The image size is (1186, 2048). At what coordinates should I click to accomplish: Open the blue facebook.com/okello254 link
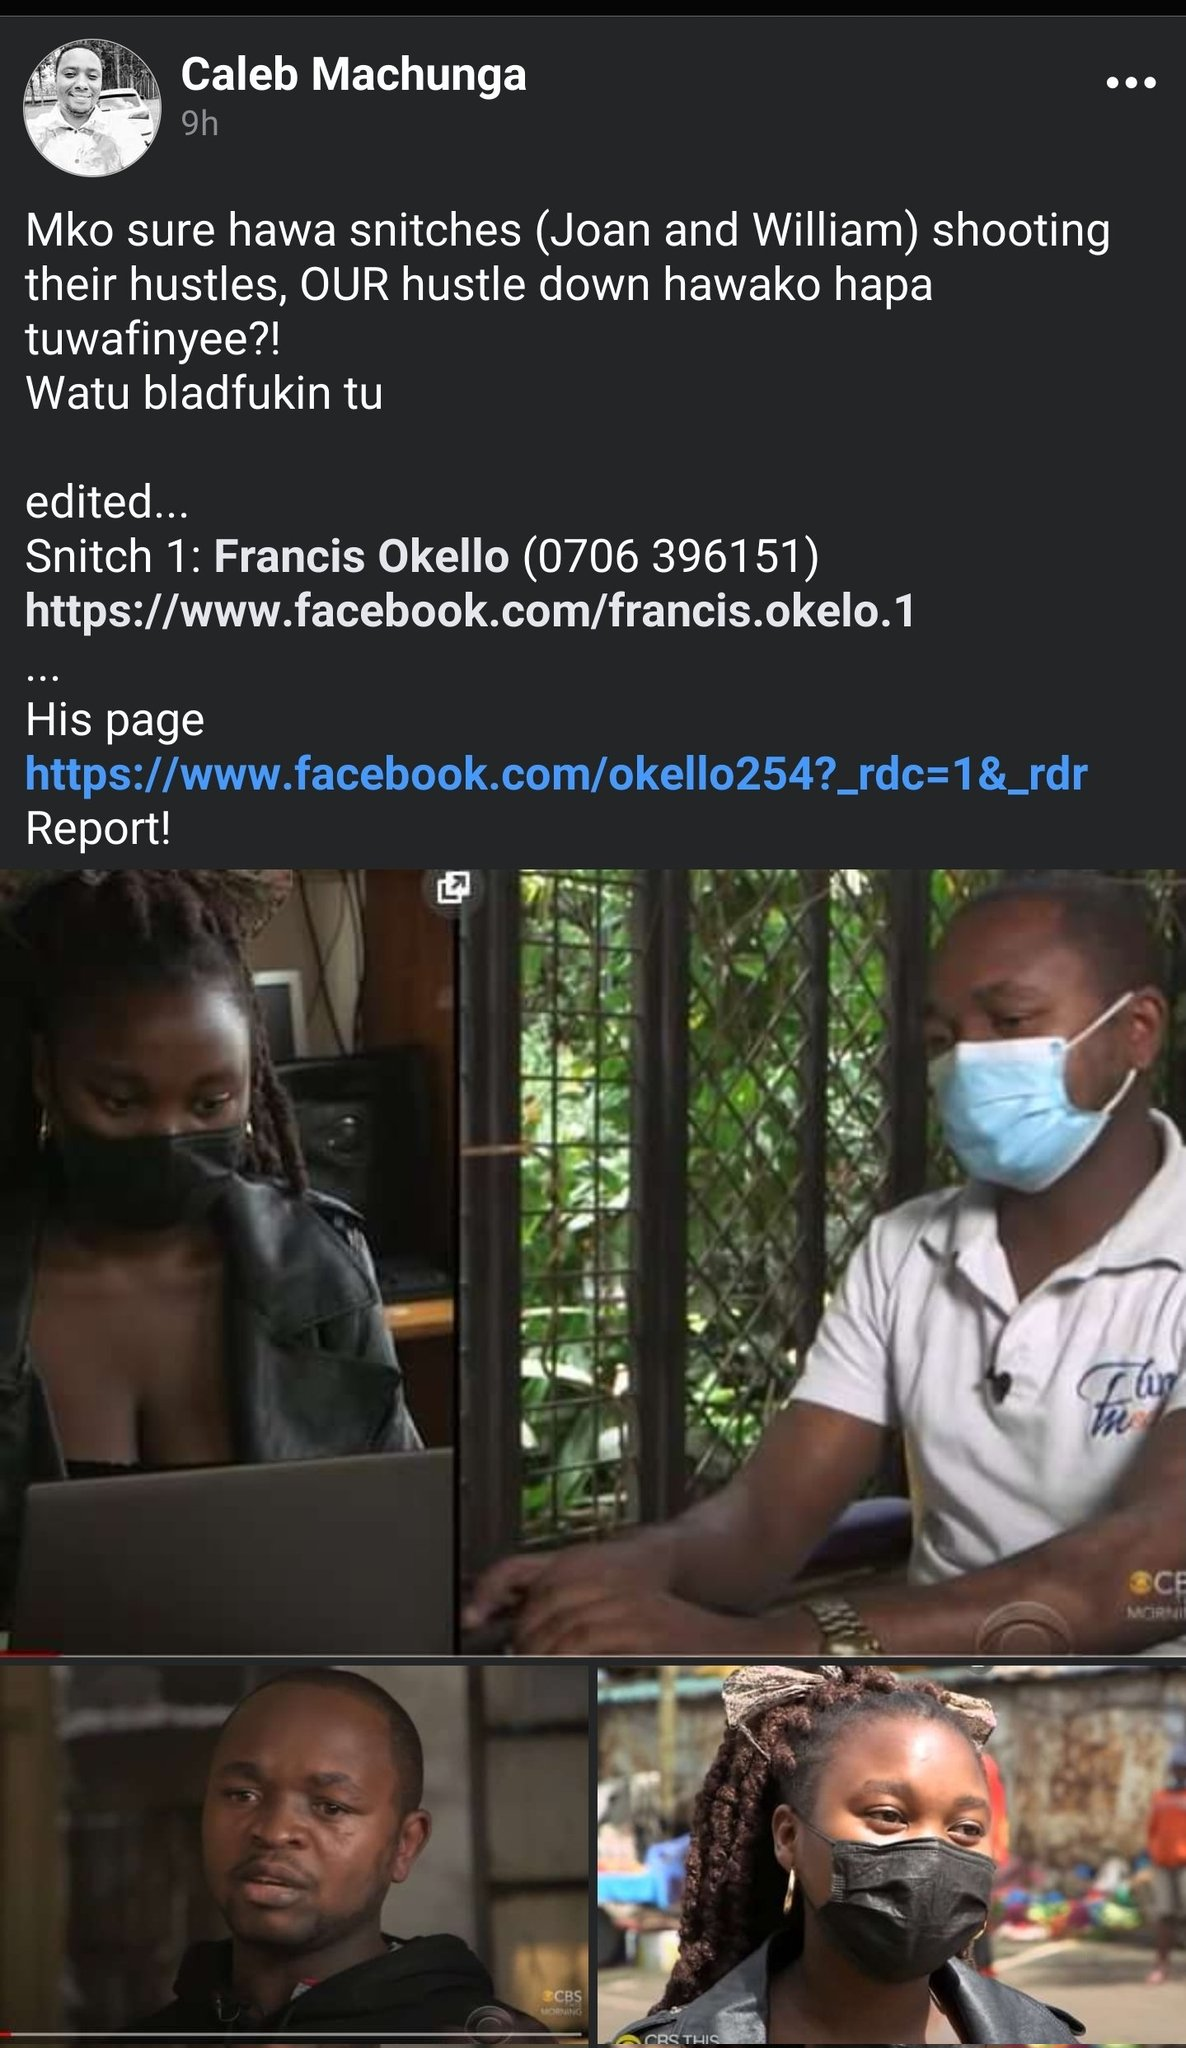[556, 774]
